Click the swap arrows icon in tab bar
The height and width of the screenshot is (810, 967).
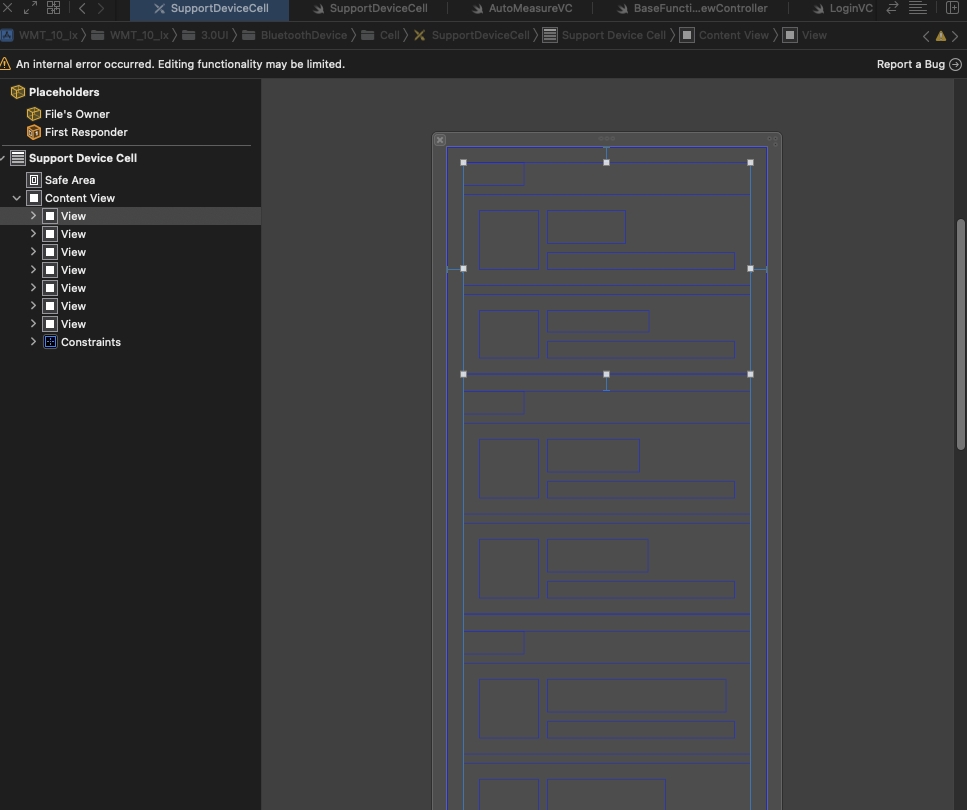892,8
